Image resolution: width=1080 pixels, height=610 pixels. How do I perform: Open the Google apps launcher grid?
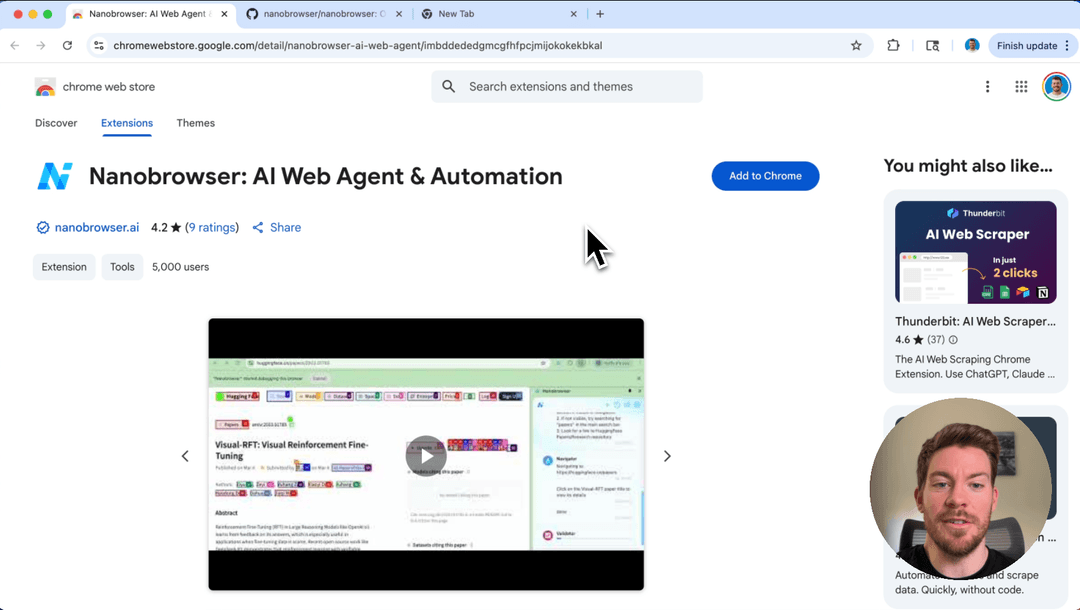1021,87
